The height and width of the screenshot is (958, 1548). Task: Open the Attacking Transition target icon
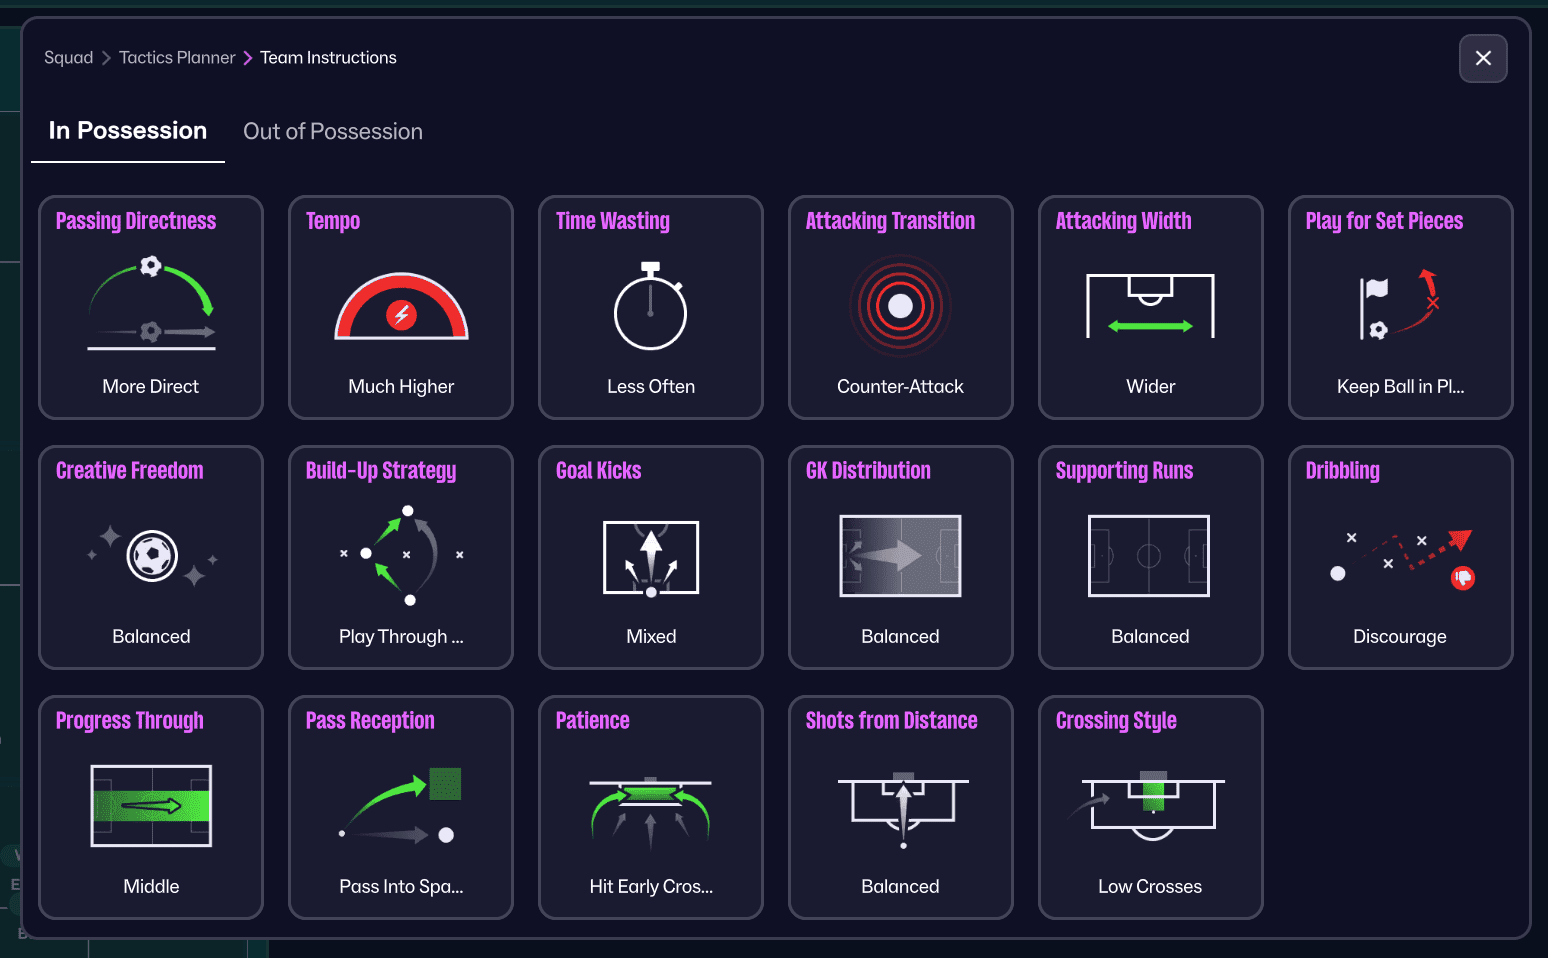coord(900,306)
